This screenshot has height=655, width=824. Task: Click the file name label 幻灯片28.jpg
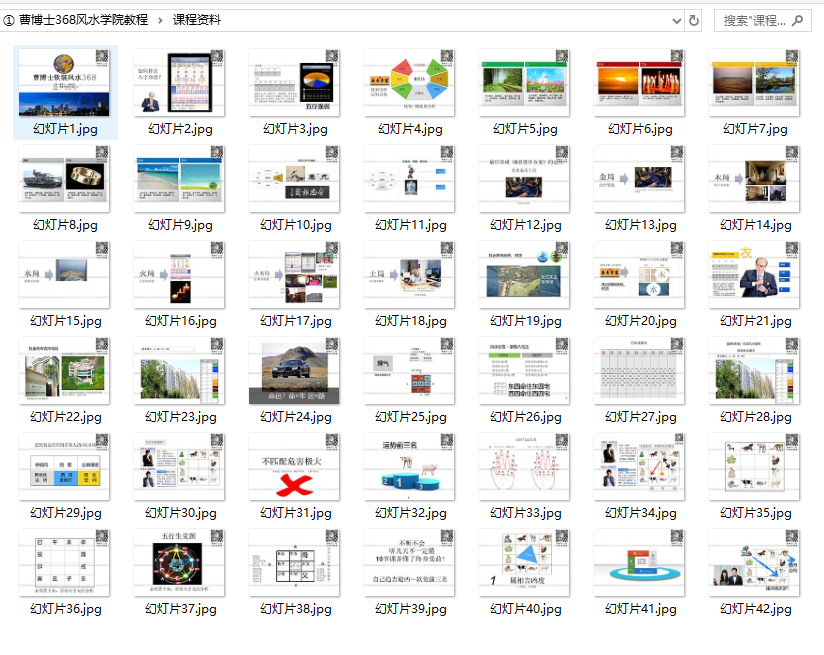tap(756, 417)
